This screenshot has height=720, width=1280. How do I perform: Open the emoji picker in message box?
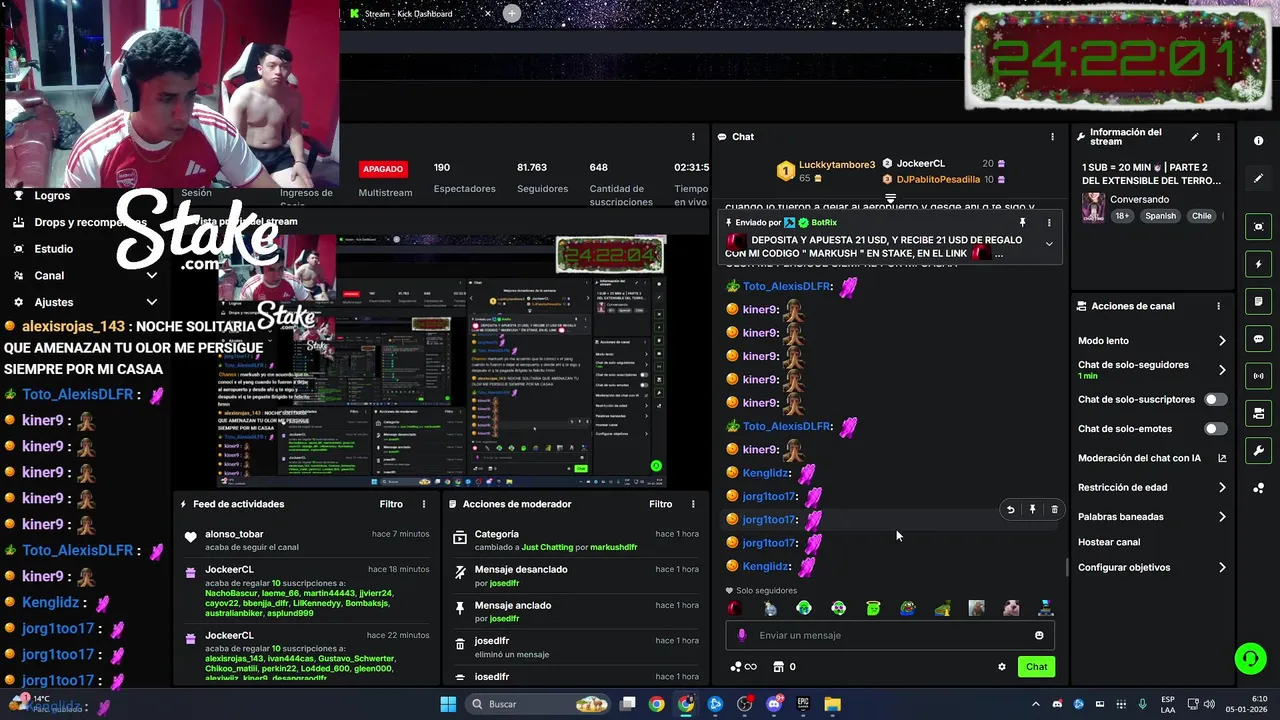[1039, 635]
